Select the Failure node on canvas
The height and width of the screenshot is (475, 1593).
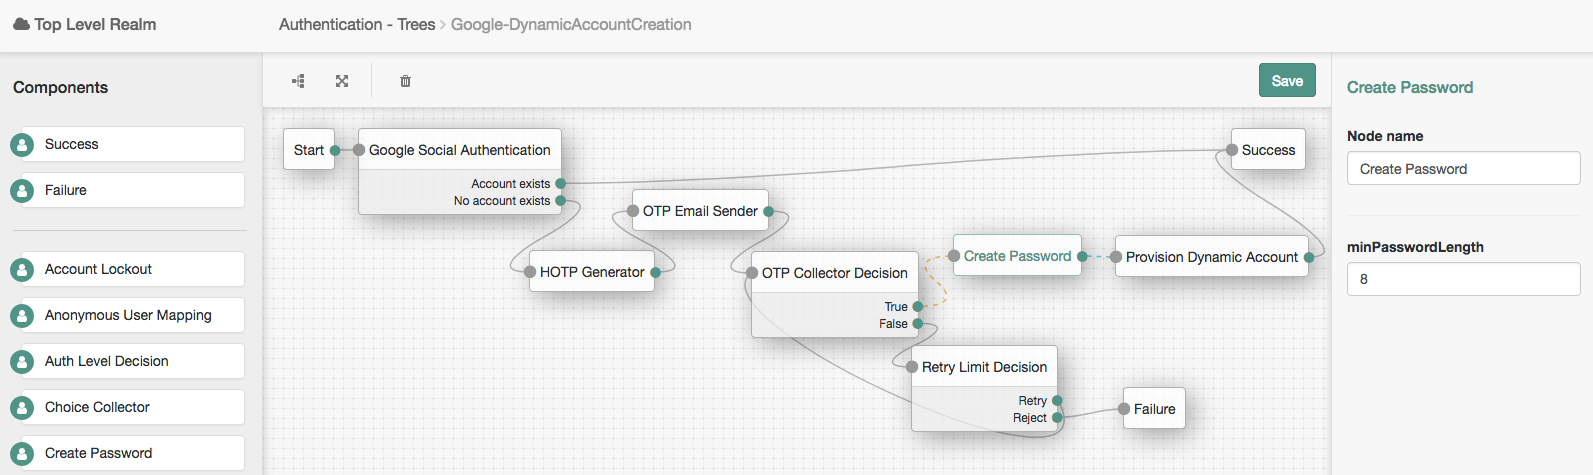[1154, 409]
